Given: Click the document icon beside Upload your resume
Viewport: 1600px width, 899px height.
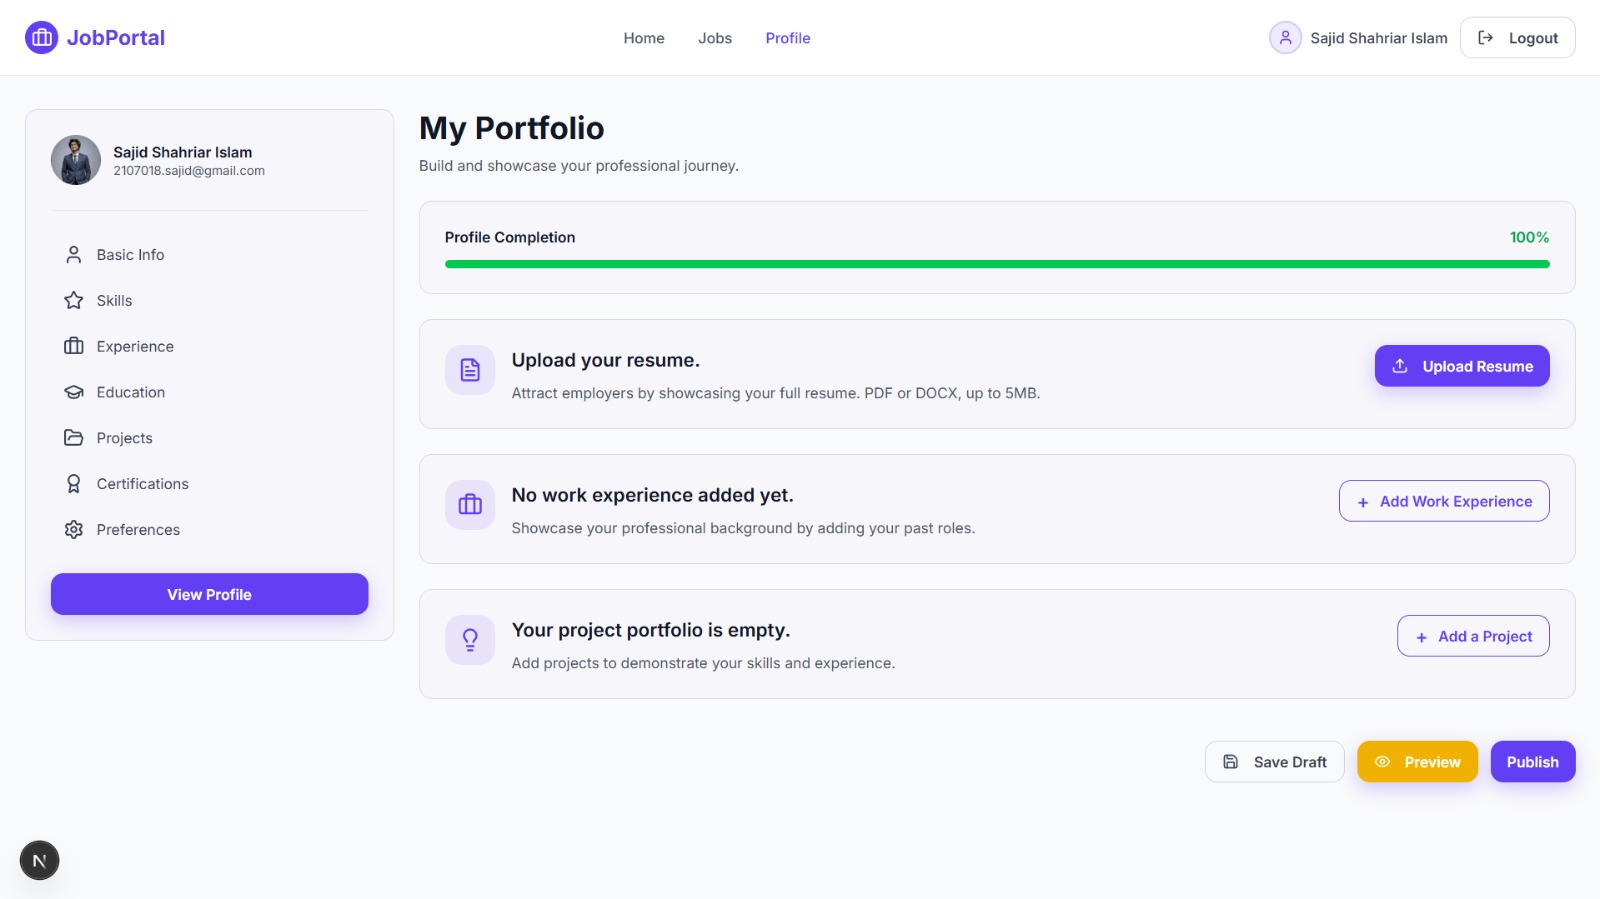Looking at the screenshot, I should pos(470,370).
